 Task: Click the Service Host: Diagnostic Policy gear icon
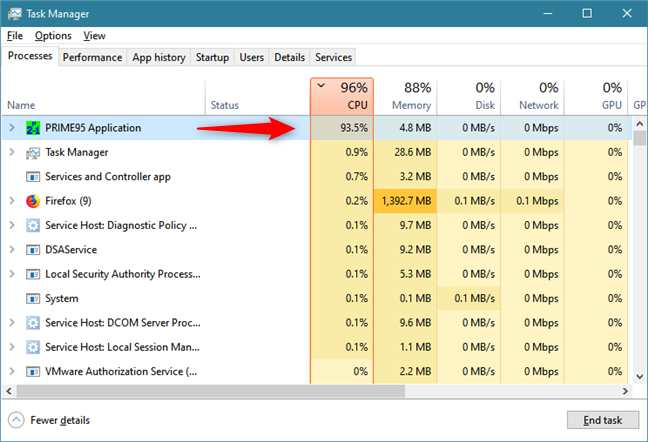[x=33, y=226]
